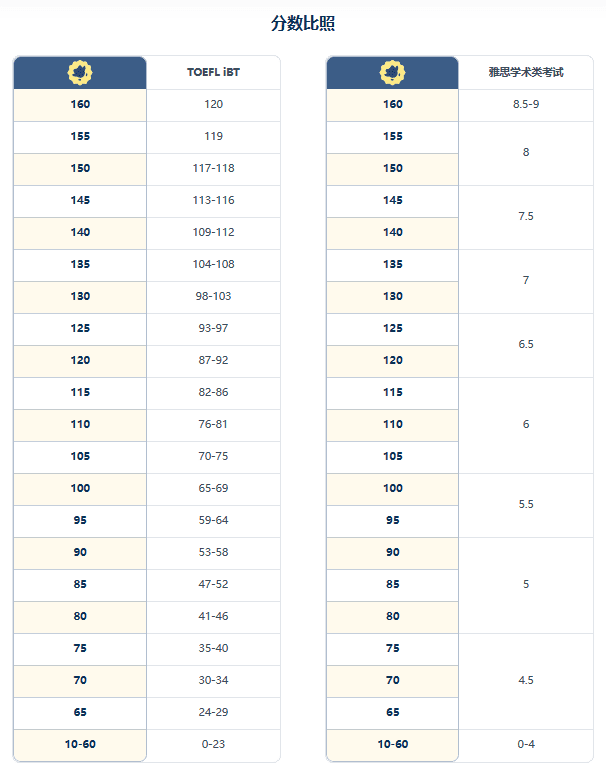
Task: Click the IELTS band 0-4 cell
Action: (526, 744)
